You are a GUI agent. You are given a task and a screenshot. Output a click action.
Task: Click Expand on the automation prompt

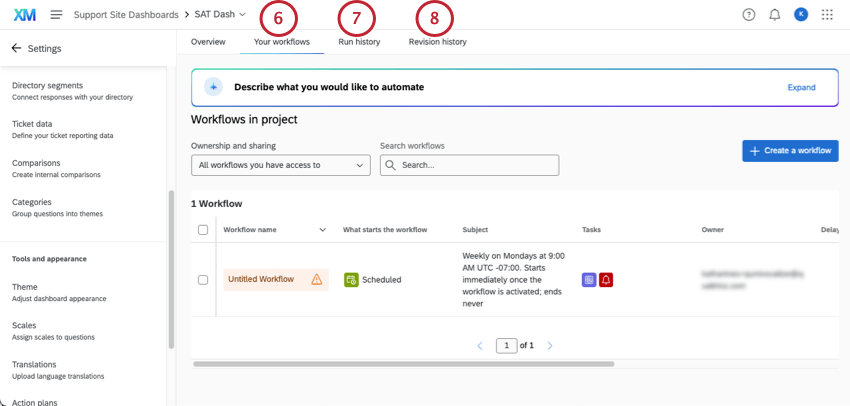(801, 87)
